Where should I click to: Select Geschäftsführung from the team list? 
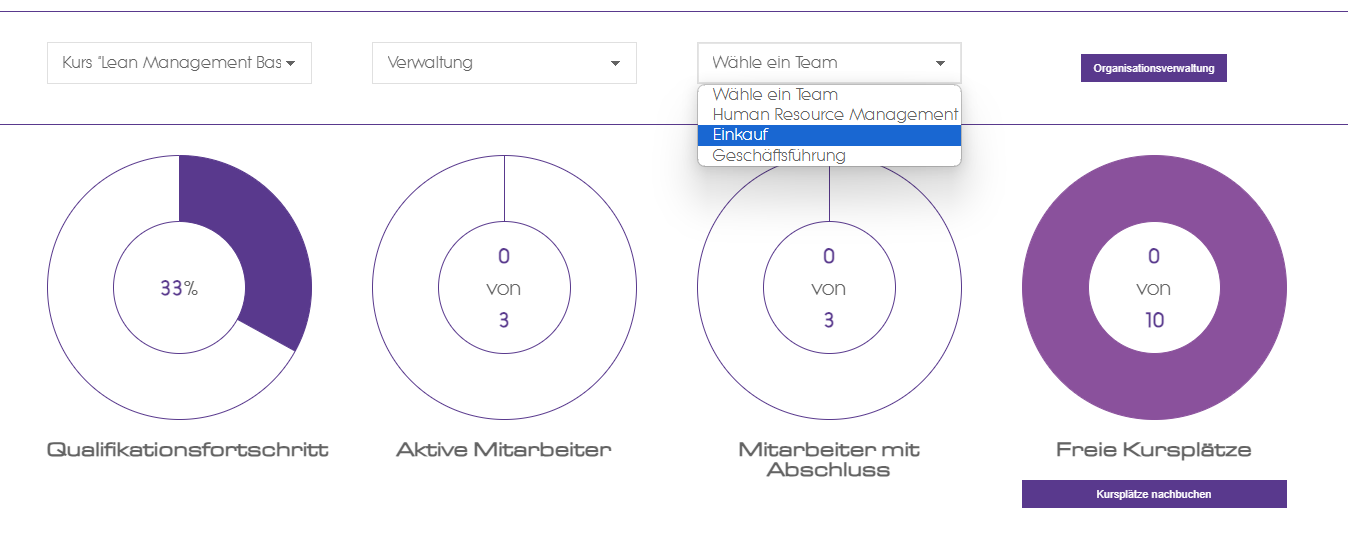pyautogui.click(x=779, y=156)
